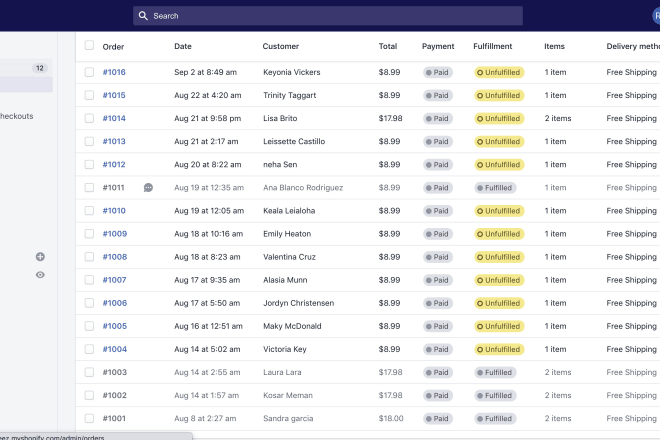Click the Unfulfilled badge on order #1016
The width and height of the screenshot is (660, 440).
point(499,72)
